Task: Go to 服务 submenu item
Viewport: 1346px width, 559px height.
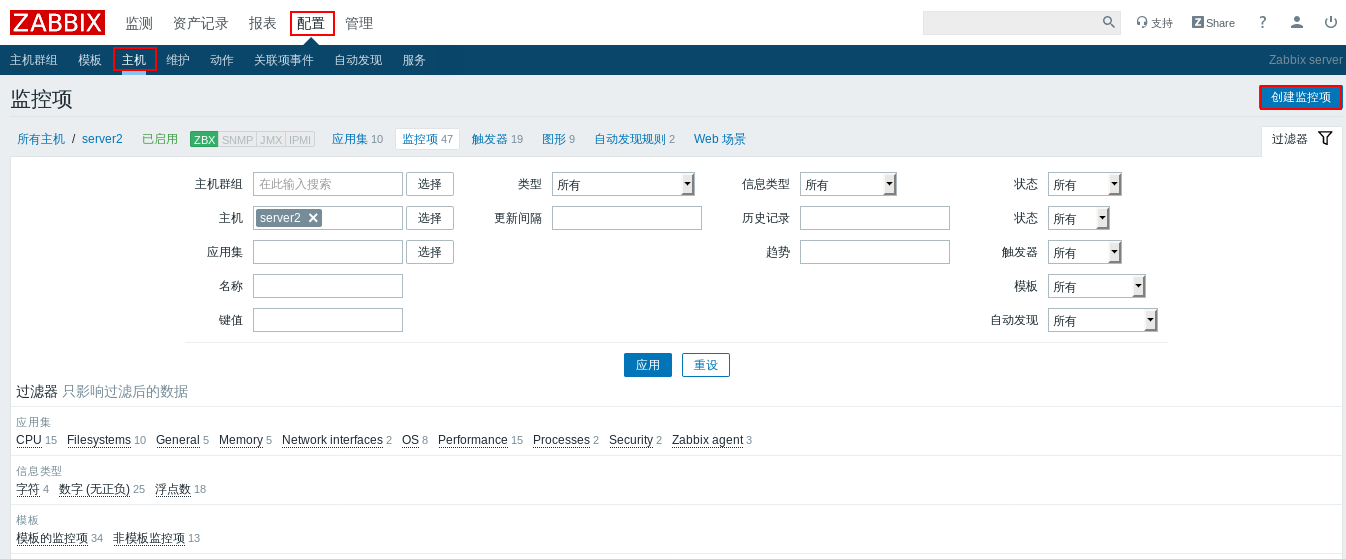Action: coord(414,60)
